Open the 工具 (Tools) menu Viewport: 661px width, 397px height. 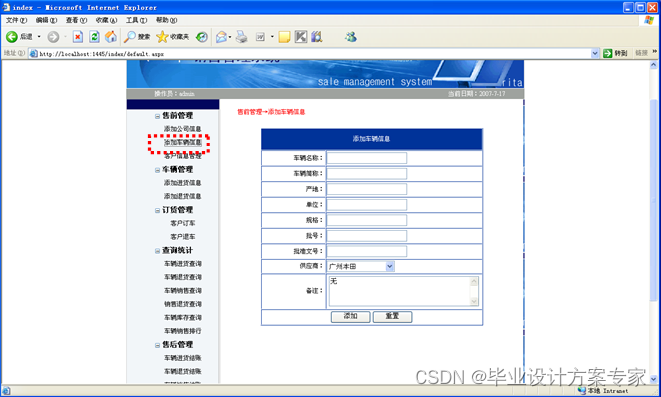click(137, 20)
